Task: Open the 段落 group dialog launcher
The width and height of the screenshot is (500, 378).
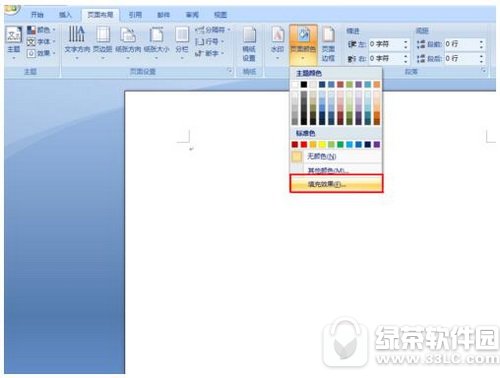Action: (x=483, y=70)
